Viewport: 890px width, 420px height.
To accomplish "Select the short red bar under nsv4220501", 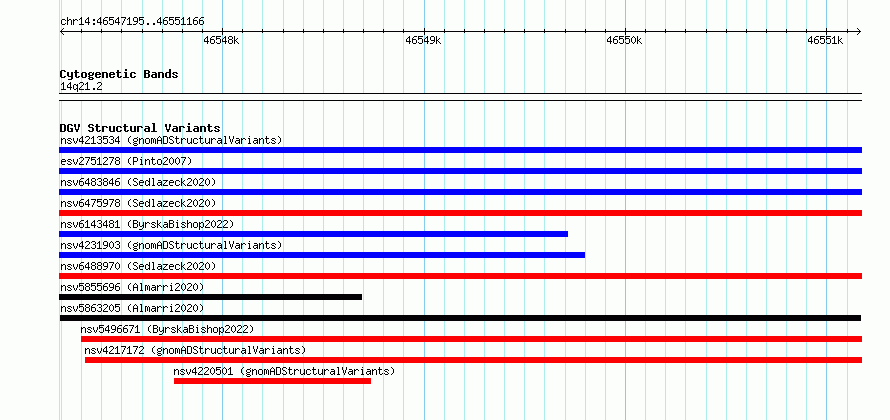I will [x=272, y=381].
